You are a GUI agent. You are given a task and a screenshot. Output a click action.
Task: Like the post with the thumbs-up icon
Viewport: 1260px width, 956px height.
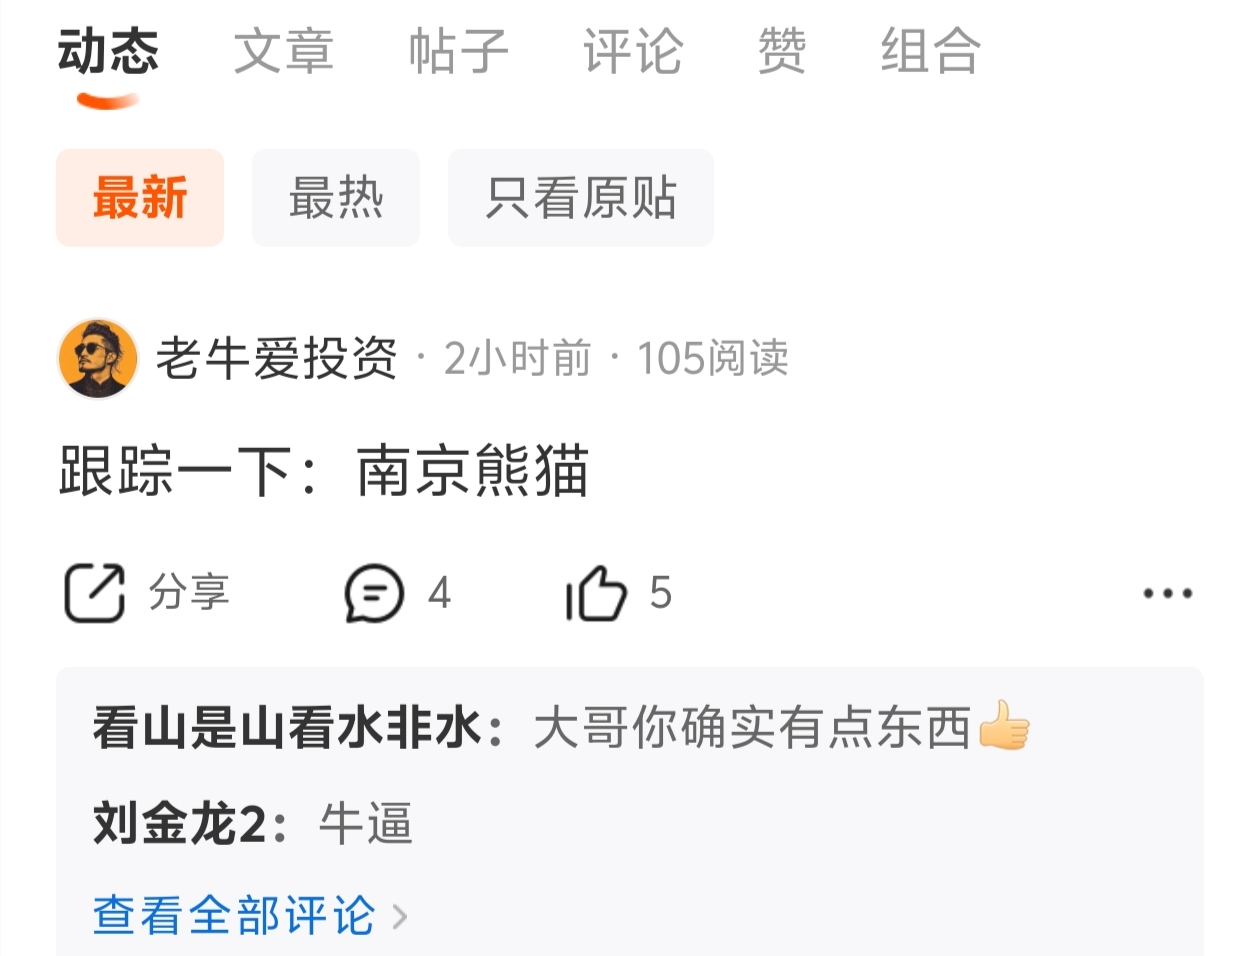pyautogui.click(x=596, y=593)
